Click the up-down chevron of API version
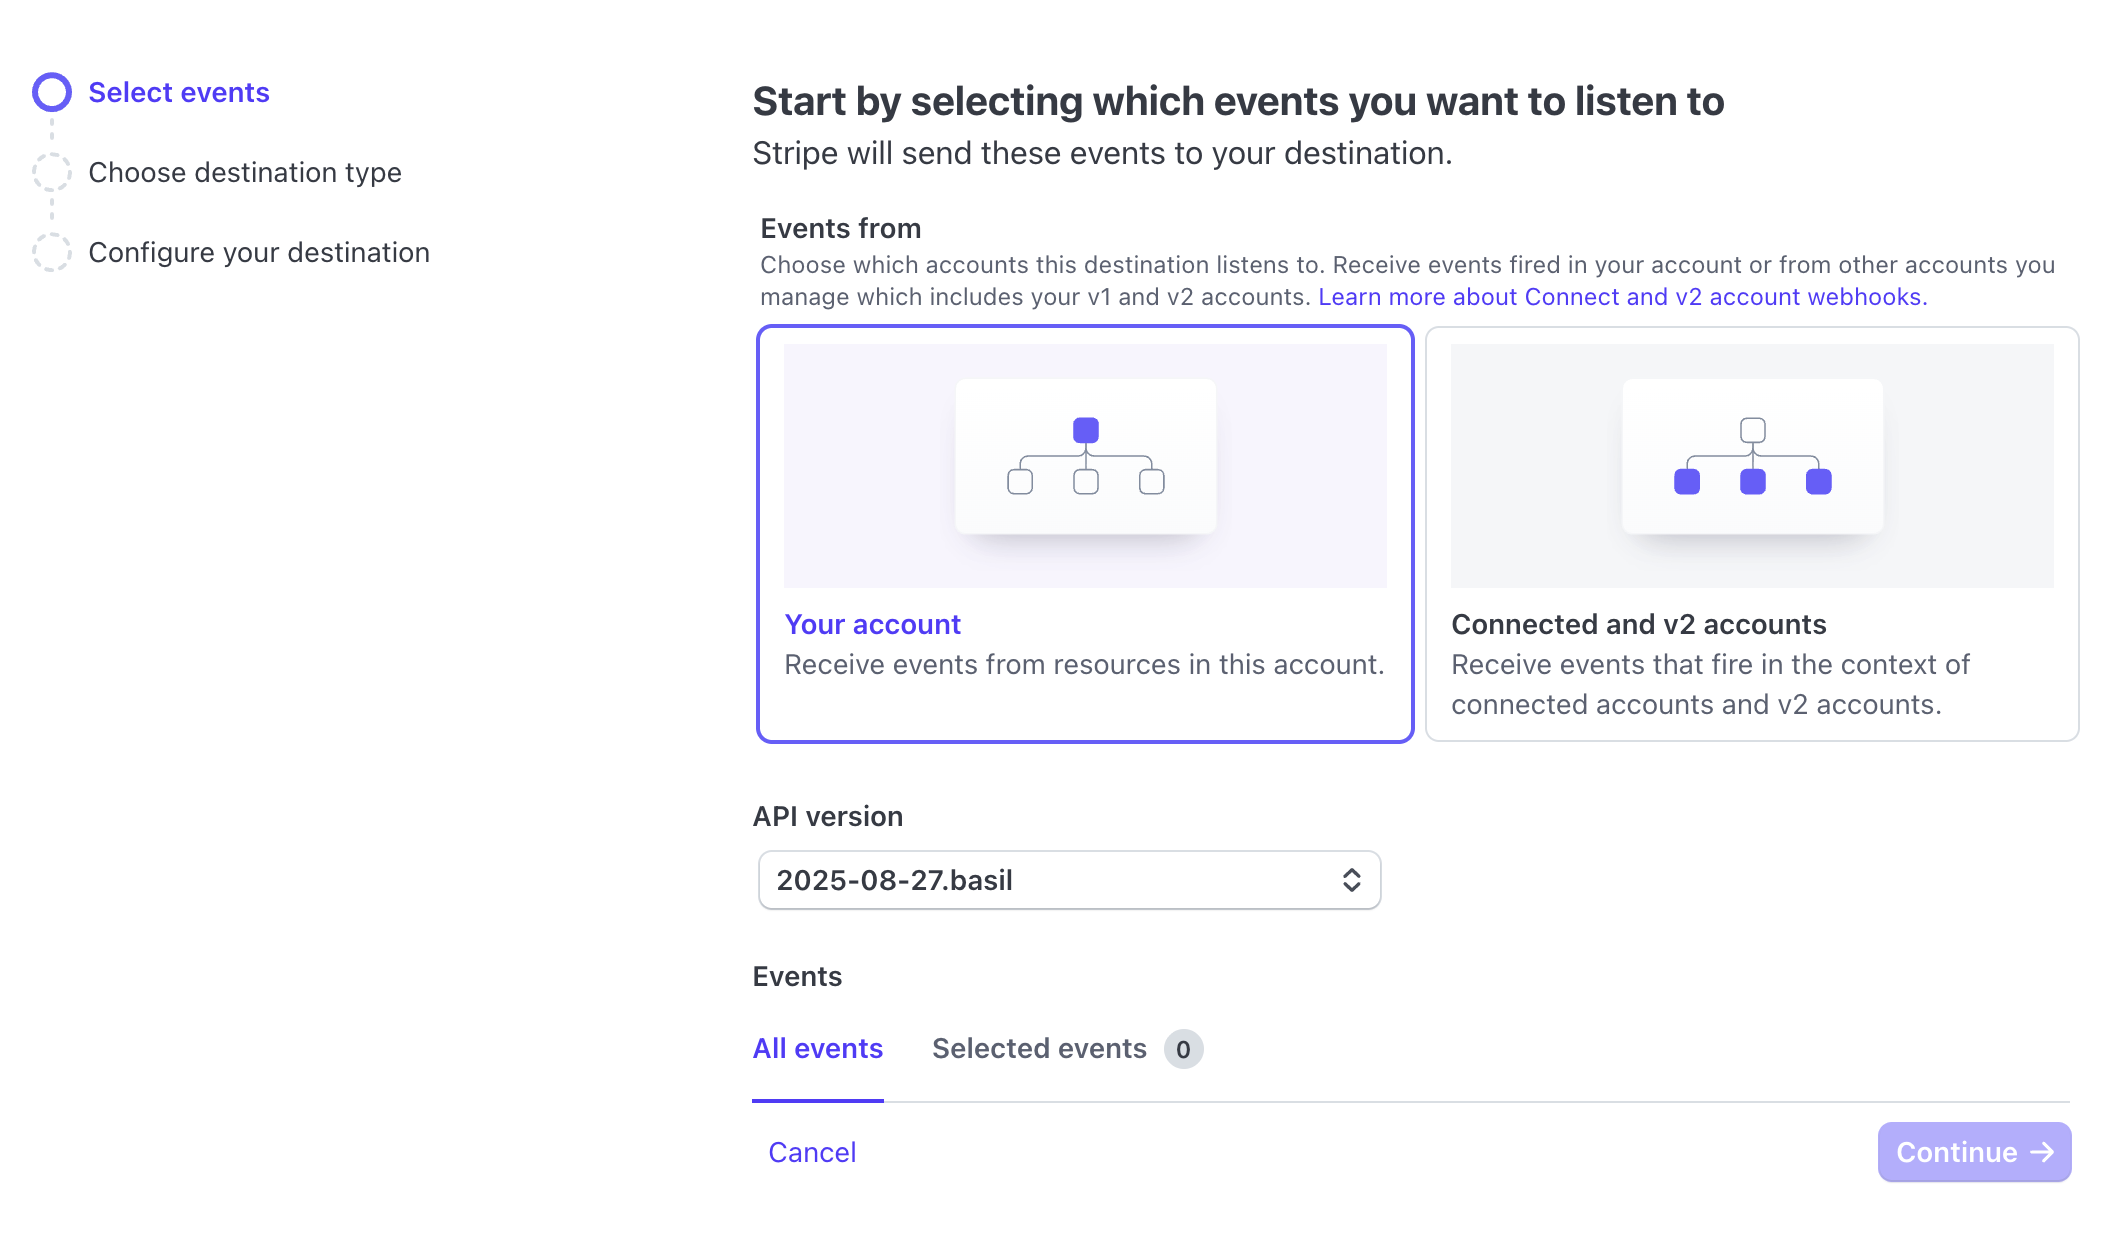Image resolution: width=2122 pixels, height=1238 pixels. pos(1351,880)
